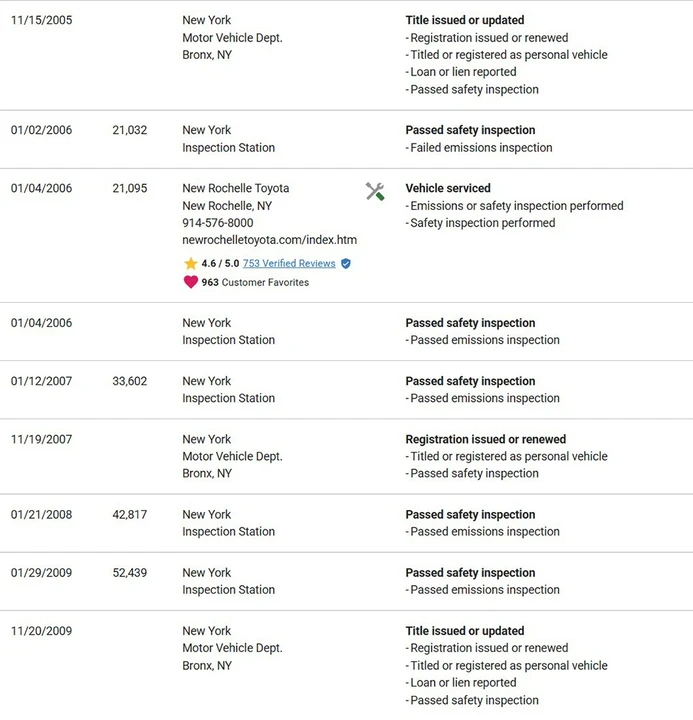Click the 01/02/2006 date entry
Viewport: 693px width, 720px height.
(x=41, y=130)
